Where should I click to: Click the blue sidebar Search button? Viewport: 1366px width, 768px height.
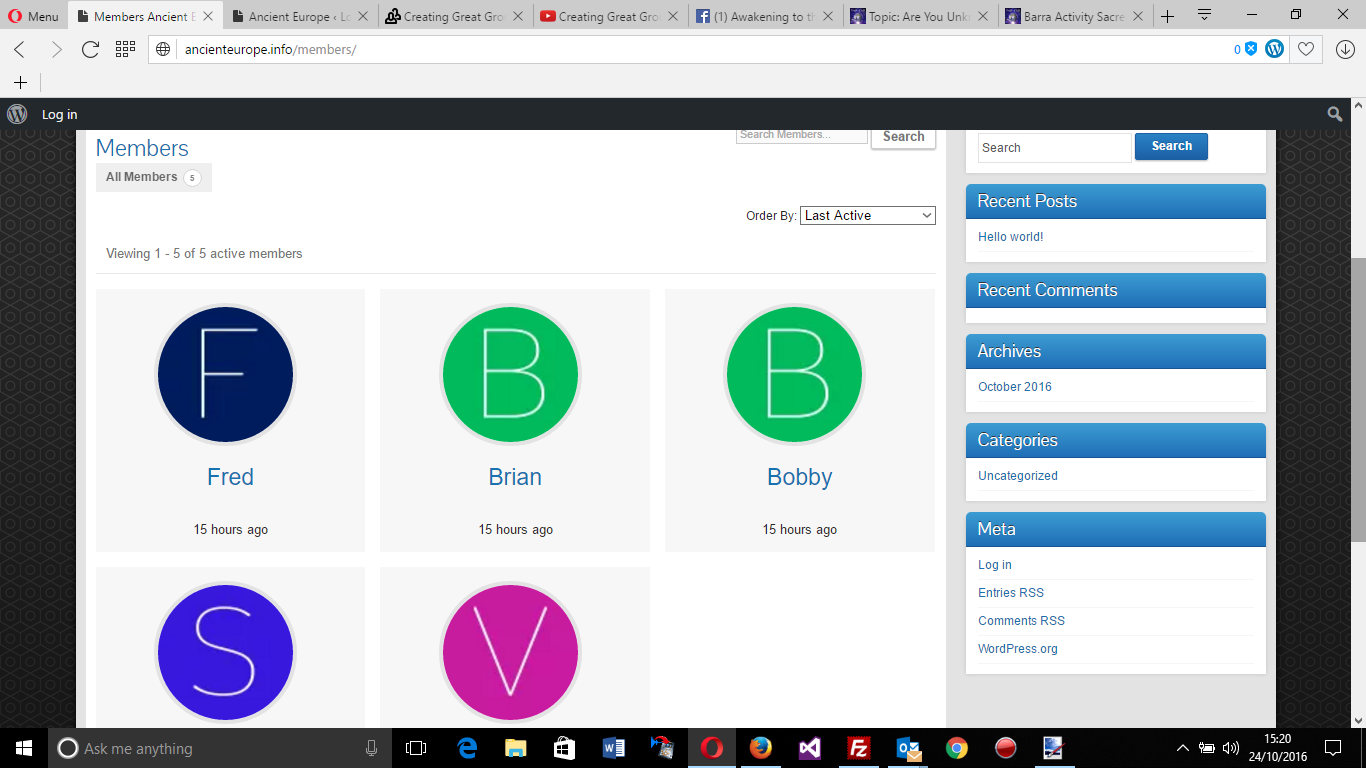click(x=1171, y=146)
